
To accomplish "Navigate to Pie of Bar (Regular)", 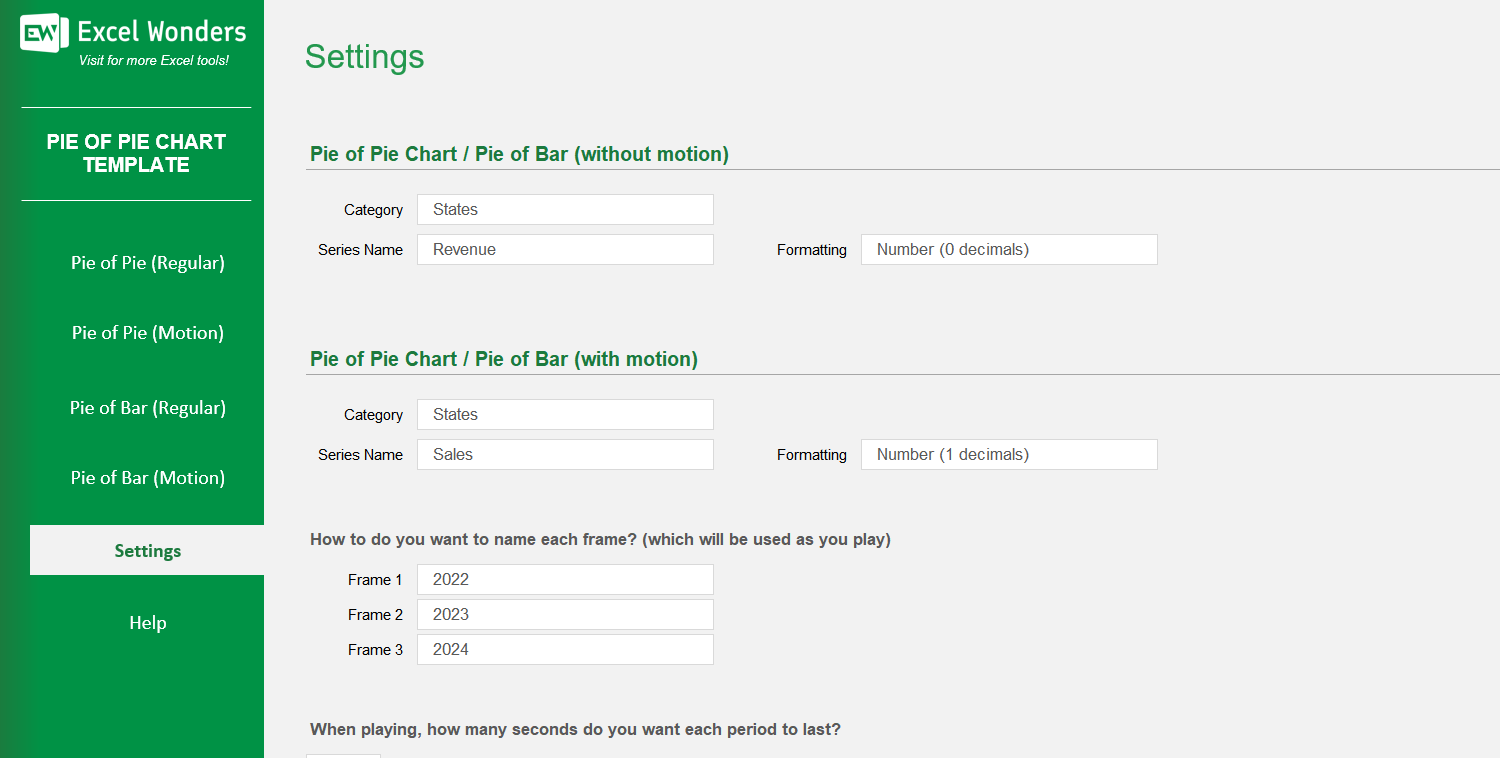I will (147, 408).
